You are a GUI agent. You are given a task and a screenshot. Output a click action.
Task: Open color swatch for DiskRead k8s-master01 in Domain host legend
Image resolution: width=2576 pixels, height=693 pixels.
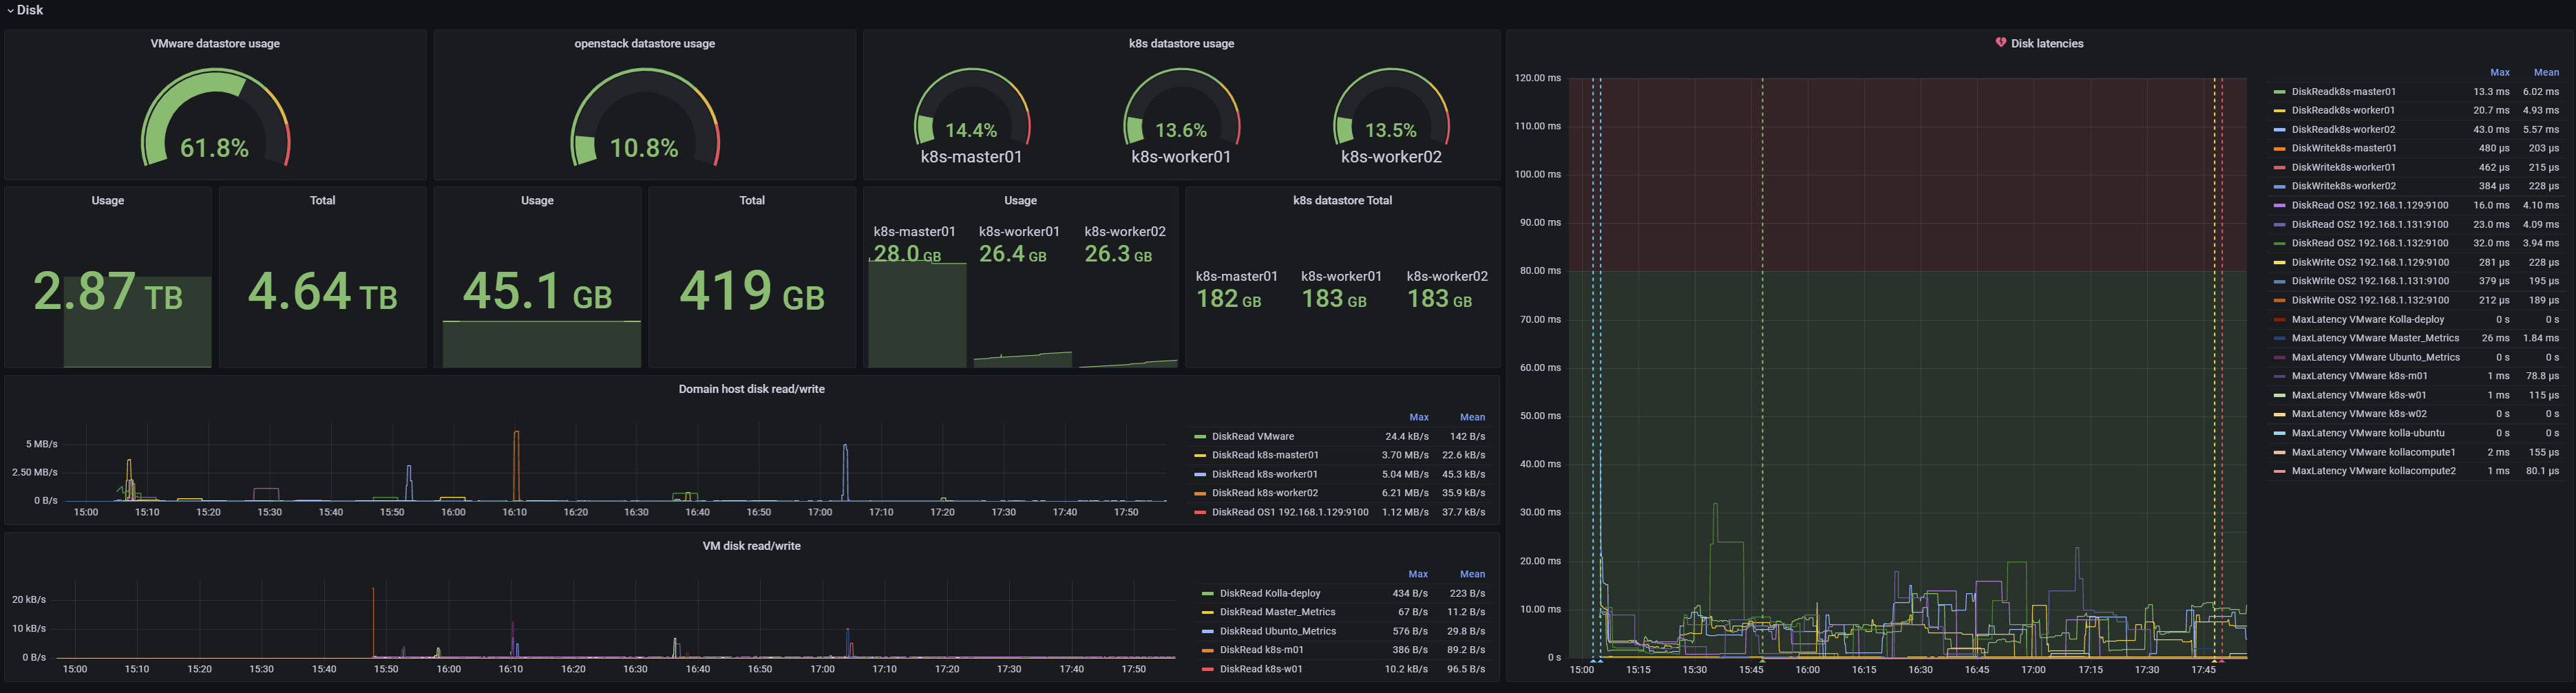coord(1200,455)
